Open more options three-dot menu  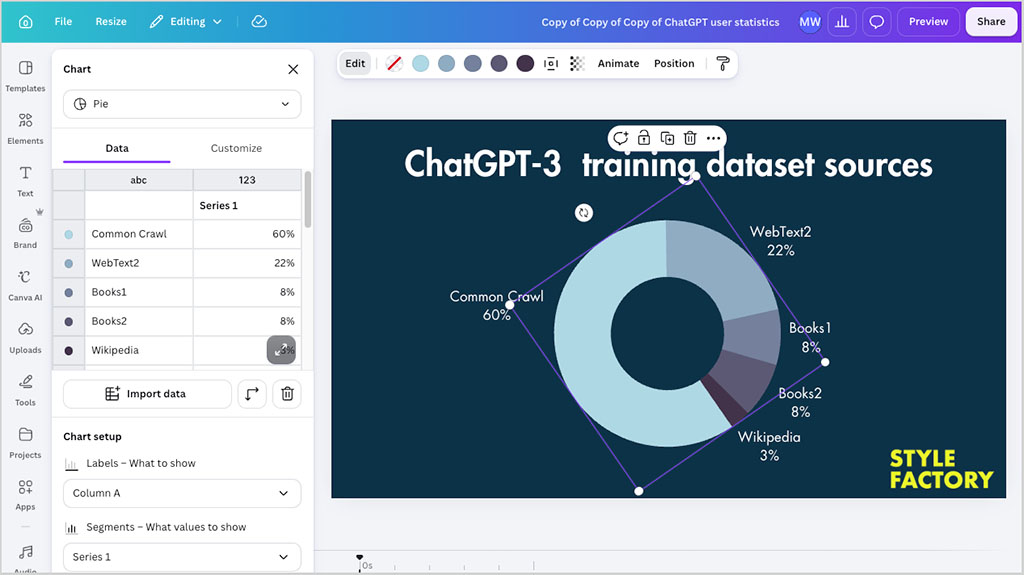[x=714, y=138]
